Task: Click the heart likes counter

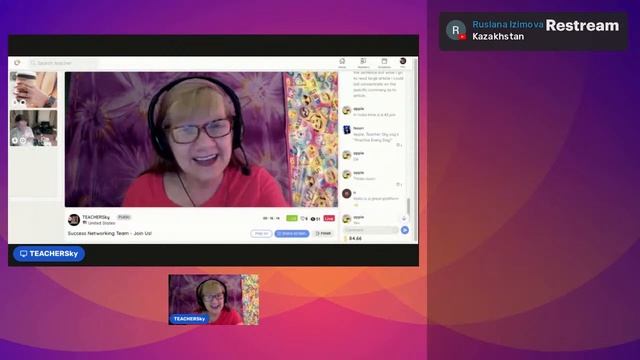Action: (304, 219)
